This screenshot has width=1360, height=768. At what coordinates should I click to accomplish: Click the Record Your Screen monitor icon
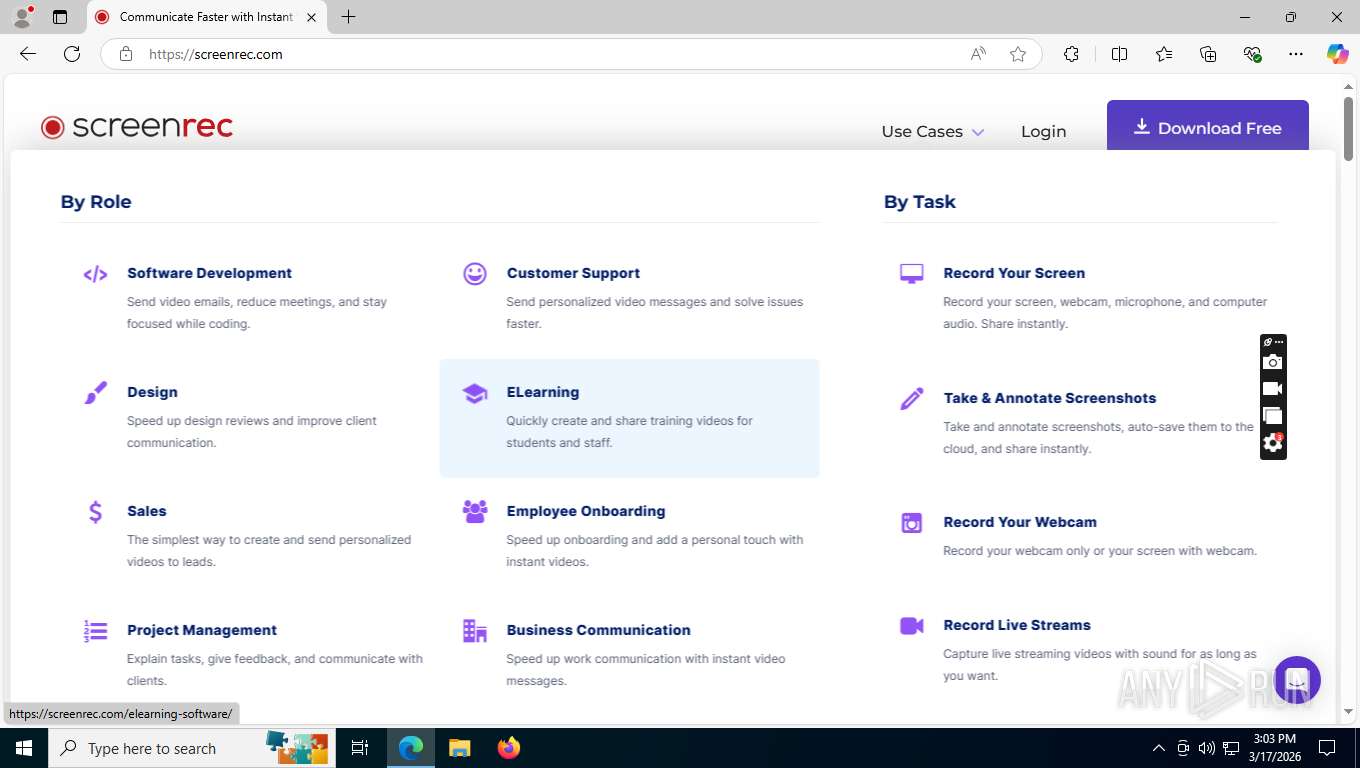[x=911, y=274]
